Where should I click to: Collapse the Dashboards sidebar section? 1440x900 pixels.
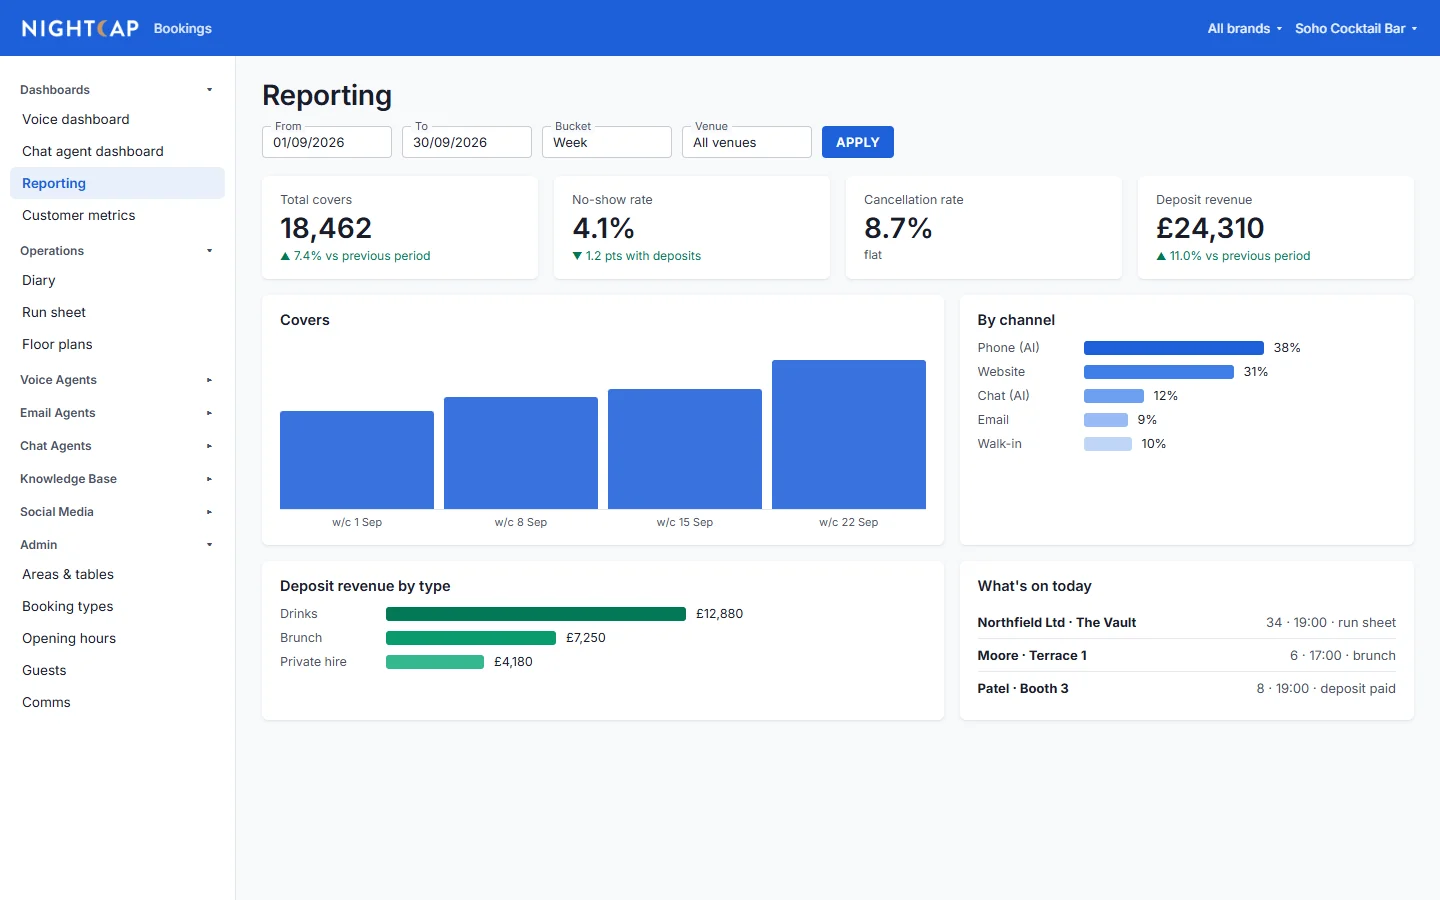click(x=117, y=90)
